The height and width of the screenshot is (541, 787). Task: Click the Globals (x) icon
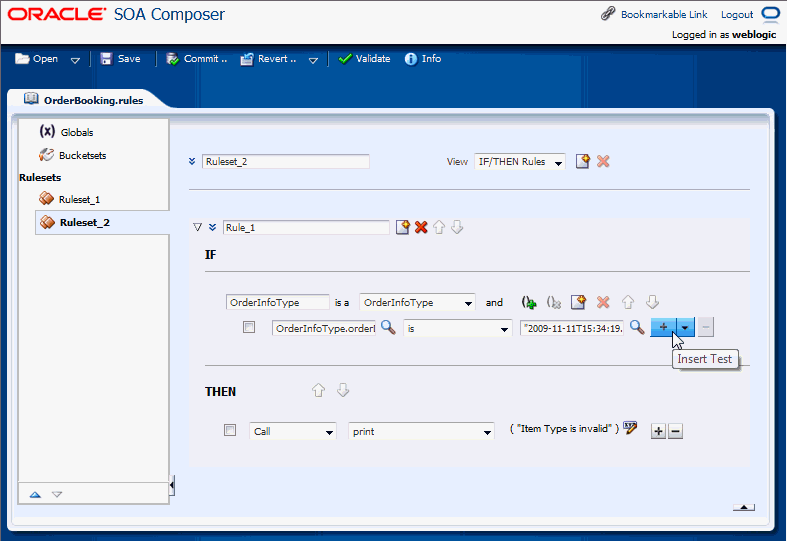(x=47, y=131)
